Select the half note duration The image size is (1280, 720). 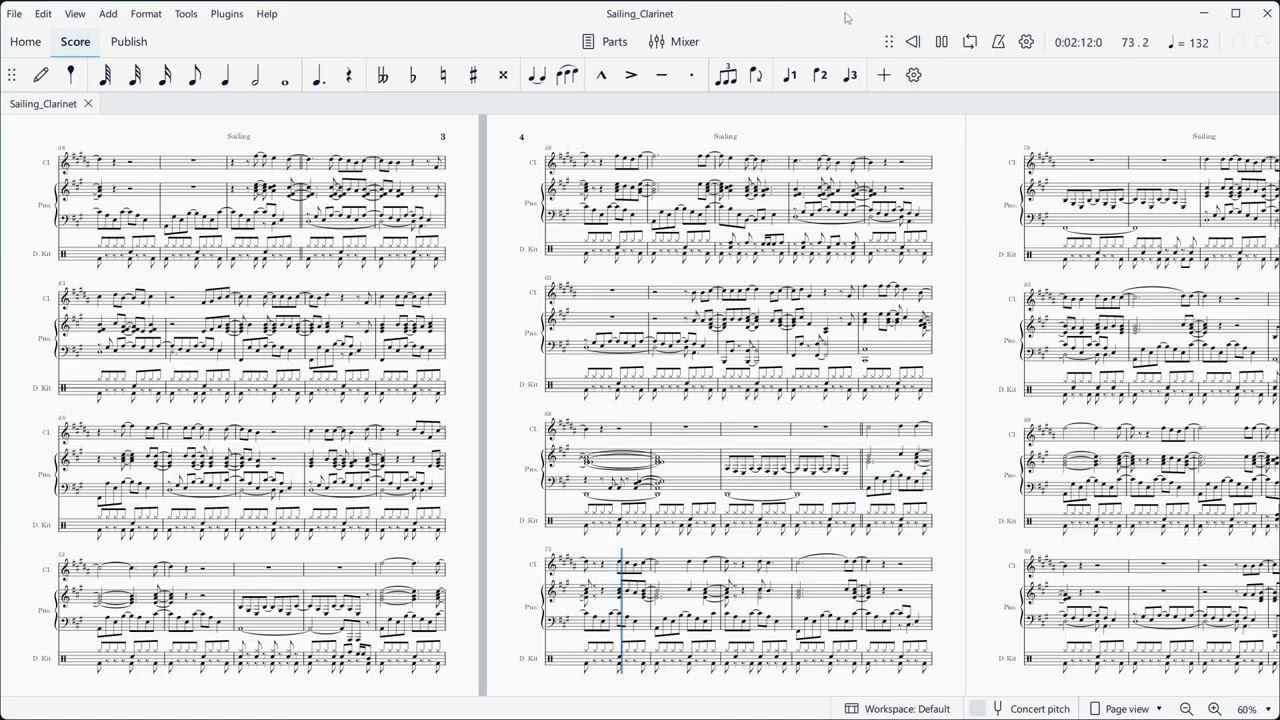coord(255,75)
